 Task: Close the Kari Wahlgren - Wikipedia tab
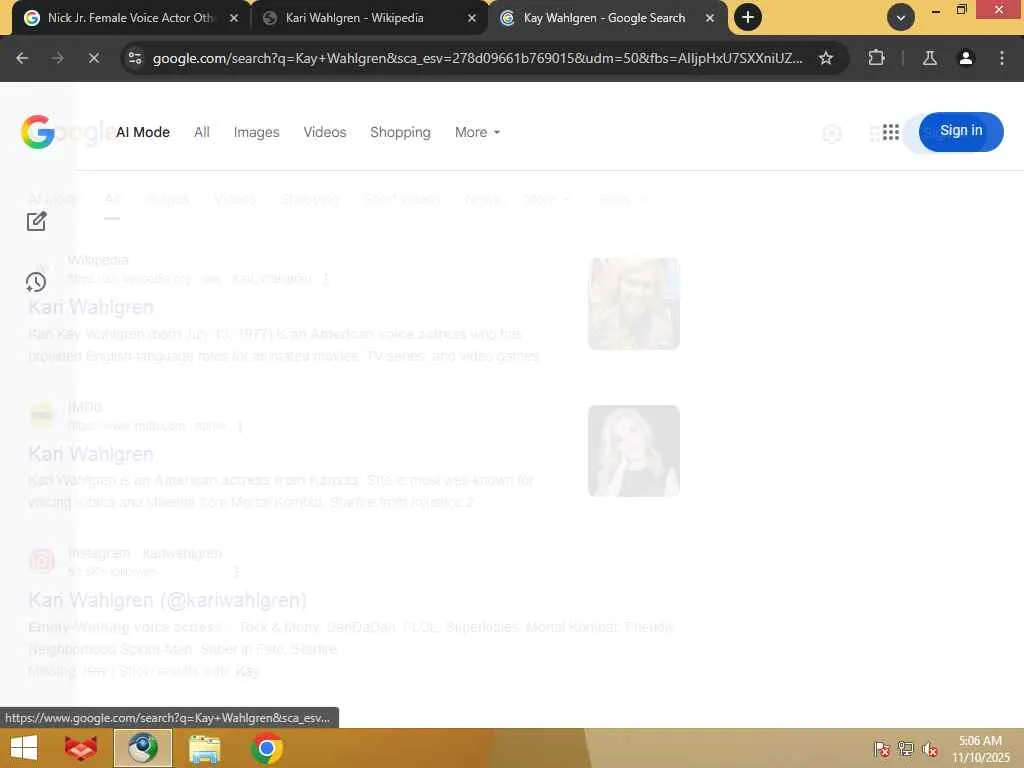click(472, 18)
